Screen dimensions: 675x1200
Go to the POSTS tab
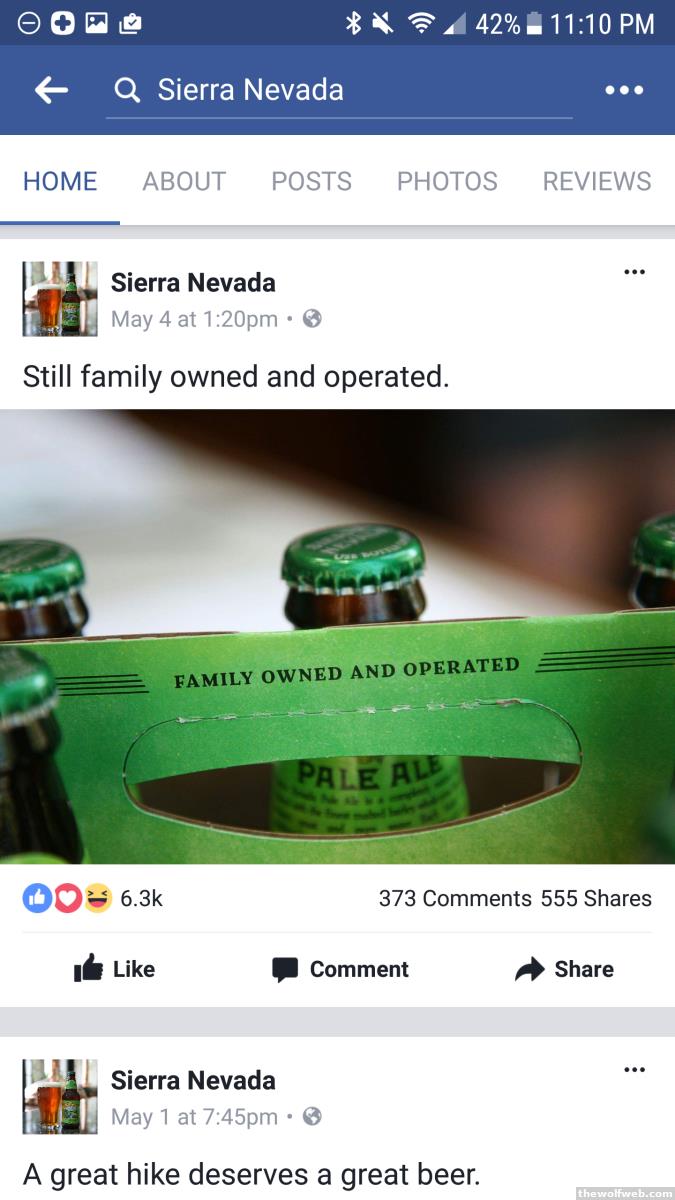(312, 181)
